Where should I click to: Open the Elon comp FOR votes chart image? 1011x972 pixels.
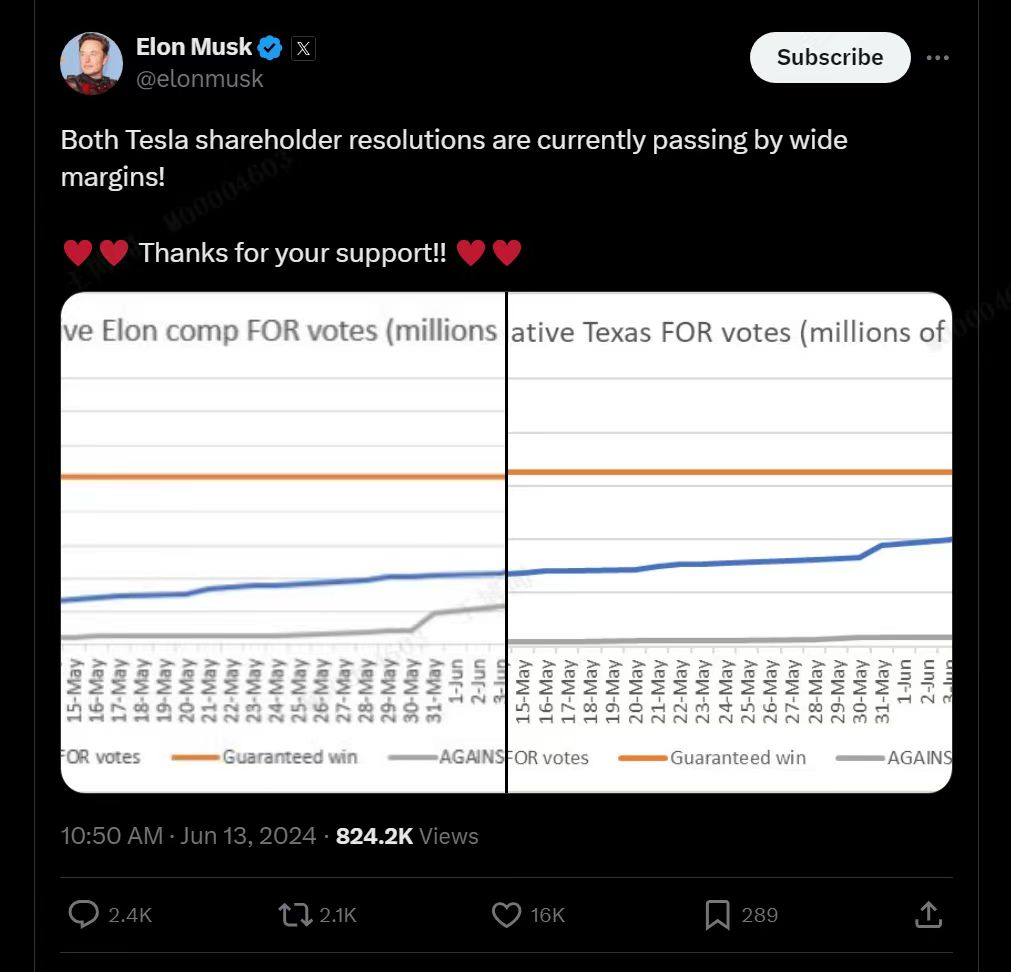click(283, 541)
